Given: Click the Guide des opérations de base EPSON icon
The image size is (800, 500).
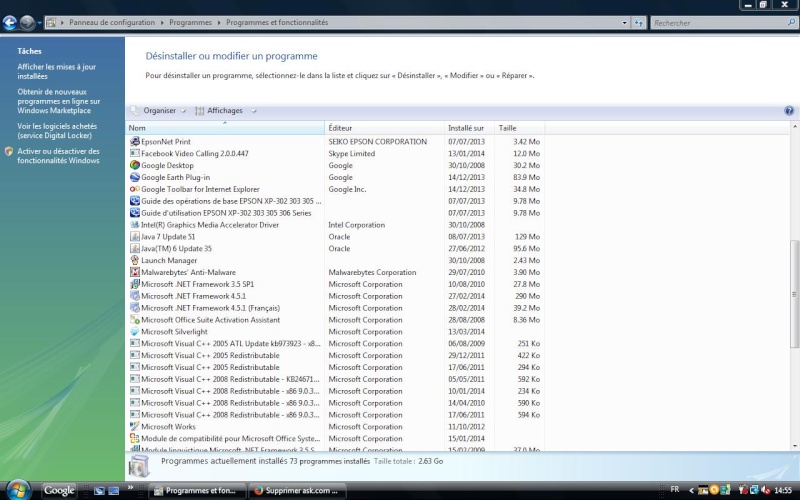Looking at the screenshot, I should pyautogui.click(x=135, y=201).
